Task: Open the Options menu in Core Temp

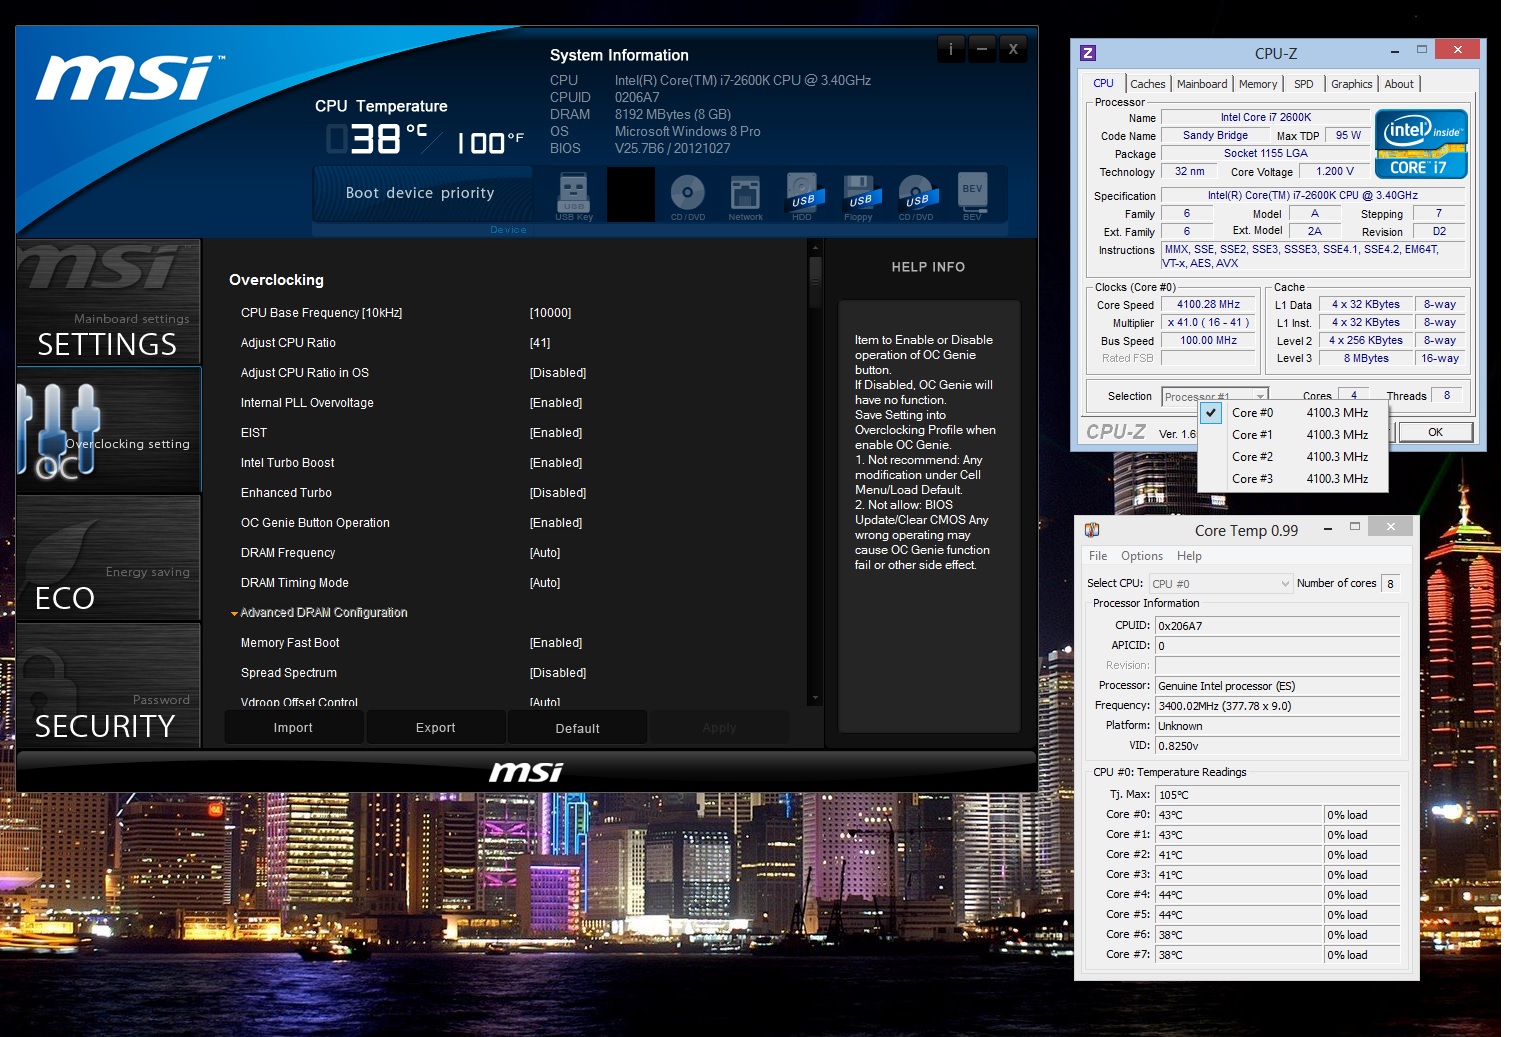Action: coord(1142,556)
